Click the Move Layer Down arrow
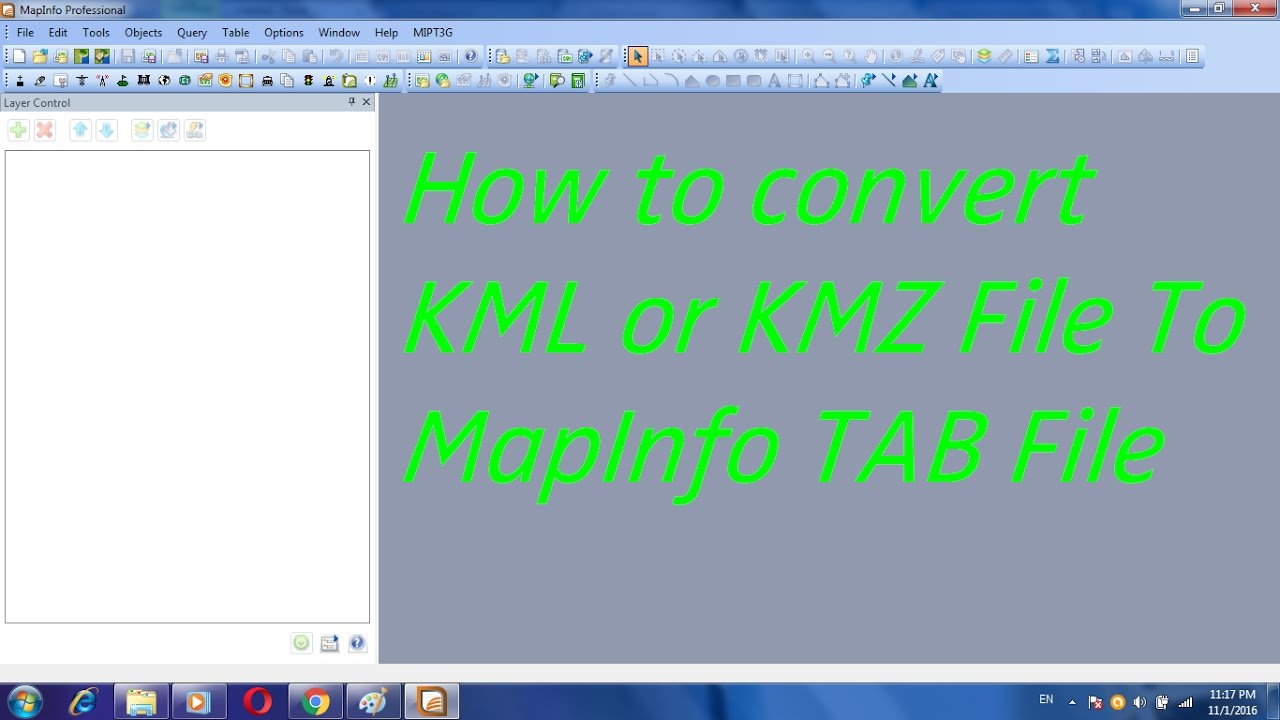Image resolution: width=1280 pixels, height=720 pixels. 106,130
